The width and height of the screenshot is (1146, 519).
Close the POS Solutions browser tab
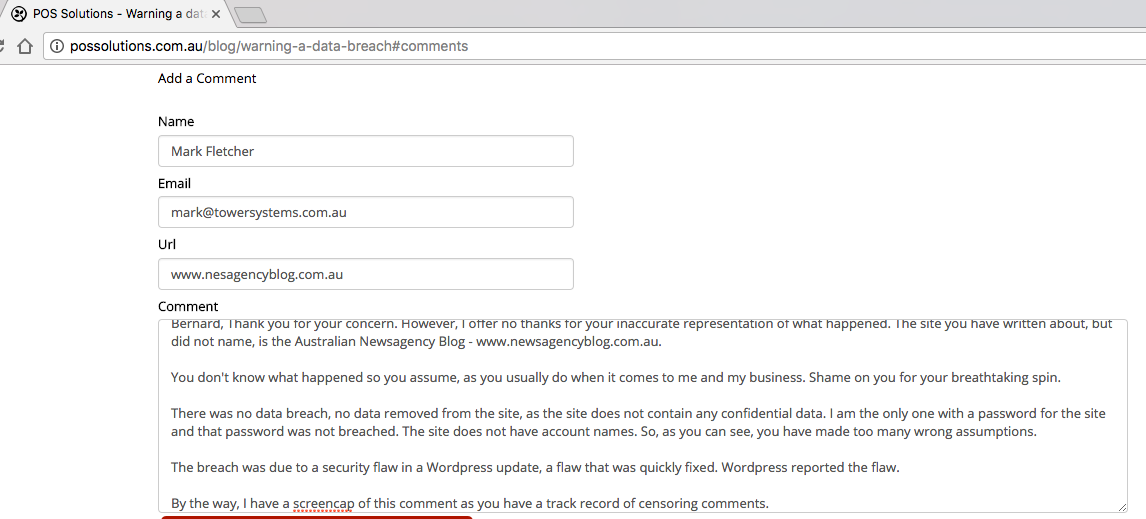216,14
